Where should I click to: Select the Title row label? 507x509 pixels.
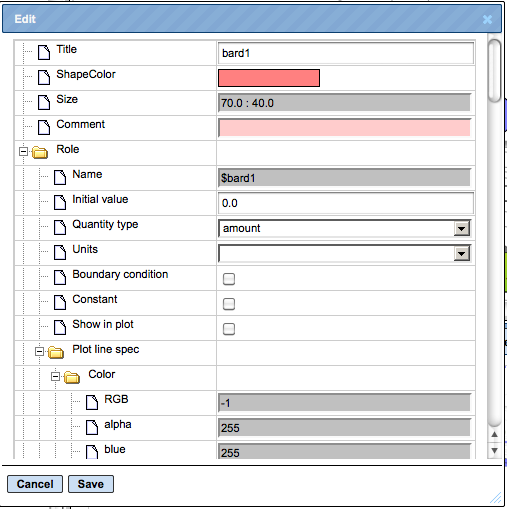coord(67,49)
